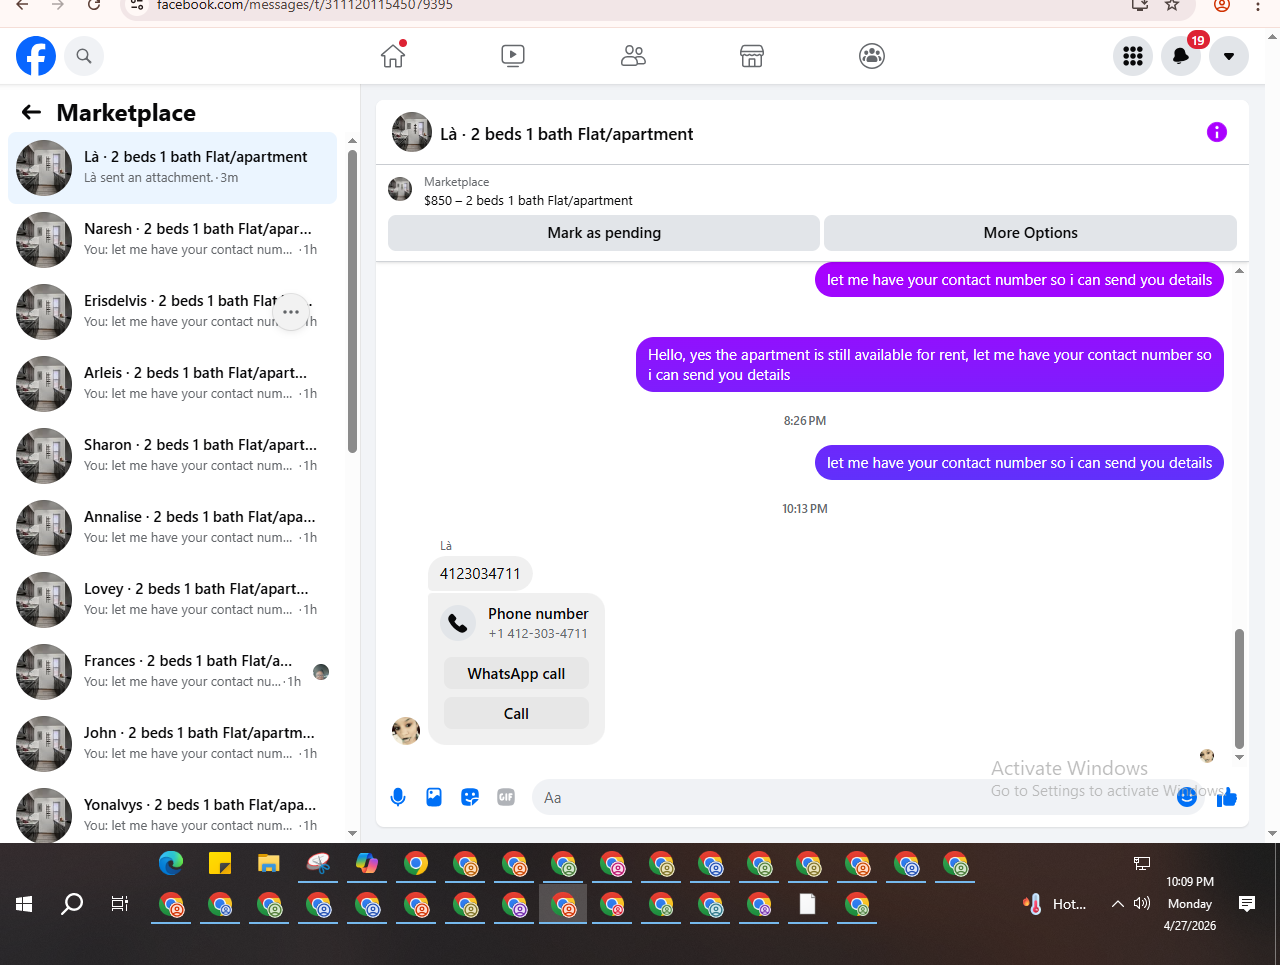Open Task View on the taskbar
The image size is (1280, 965).
point(120,904)
